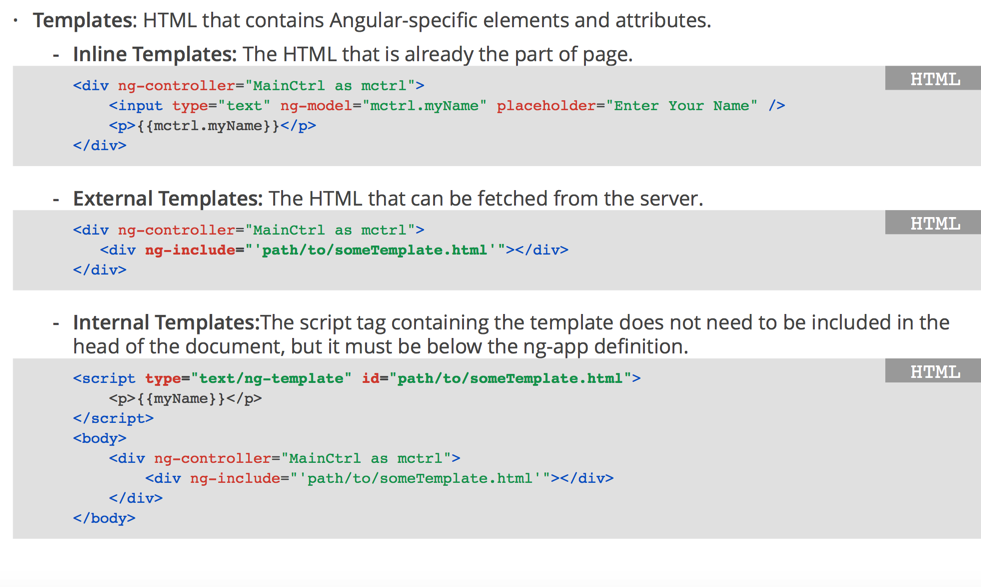Click the ng-model="mctrl.myName" attribute
The image size is (981, 587).
point(384,106)
